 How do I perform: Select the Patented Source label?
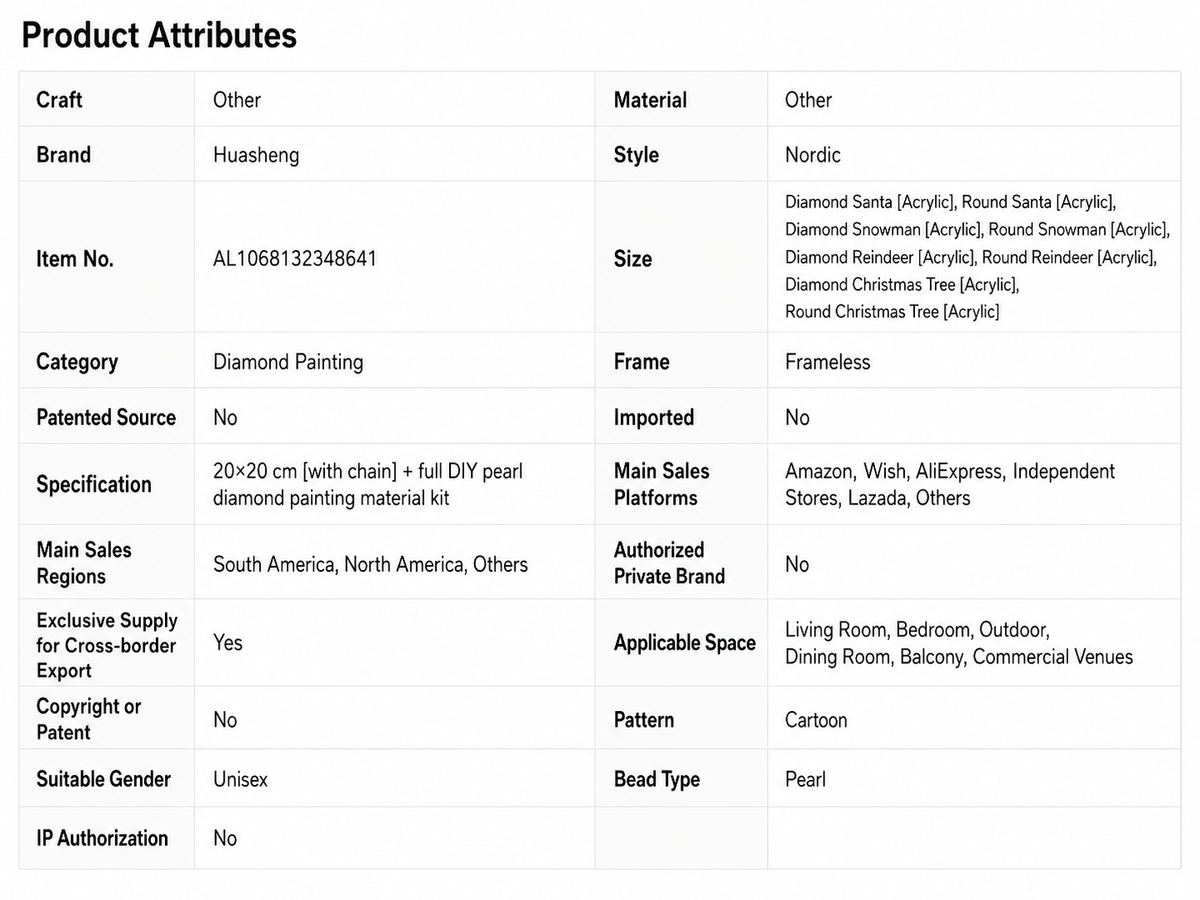(x=106, y=417)
